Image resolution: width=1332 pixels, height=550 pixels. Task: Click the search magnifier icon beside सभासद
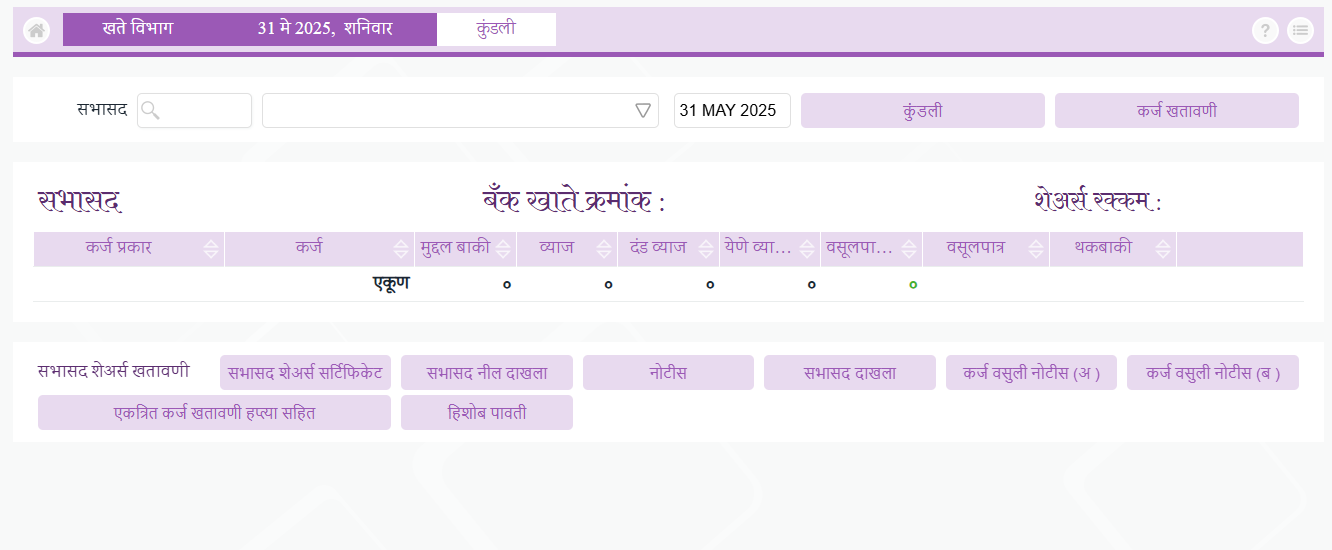click(150, 111)
